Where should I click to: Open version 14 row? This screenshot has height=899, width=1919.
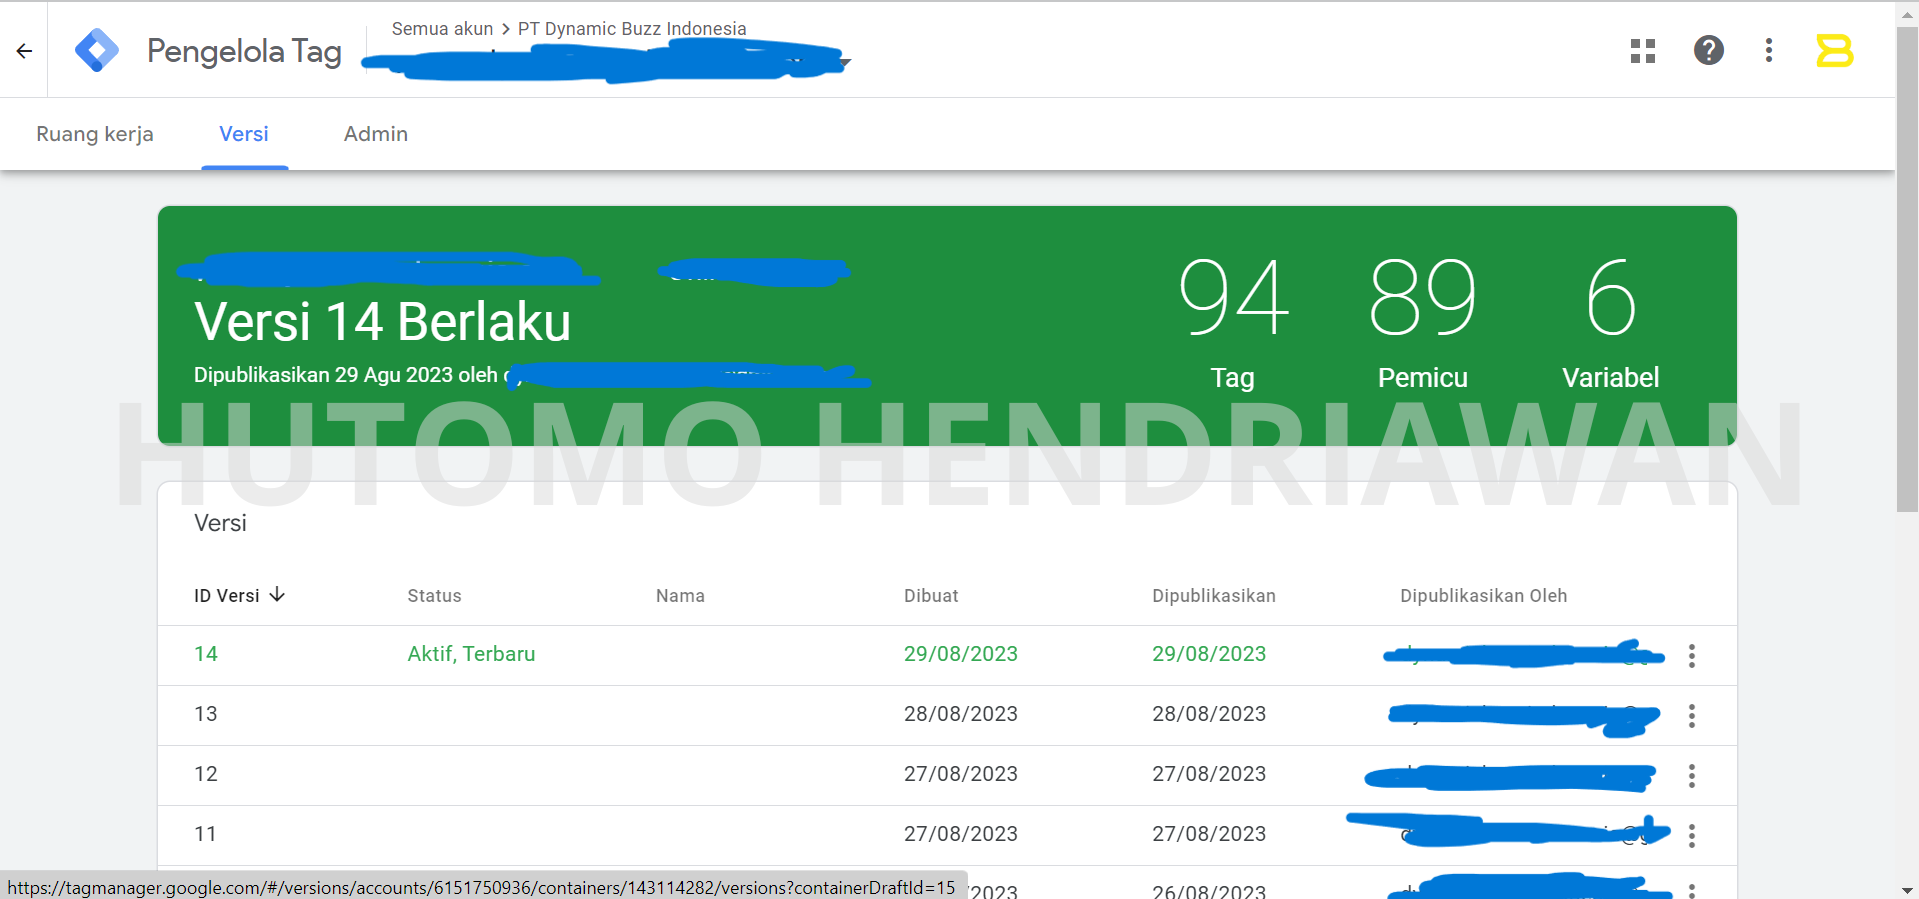pos(947,655)
